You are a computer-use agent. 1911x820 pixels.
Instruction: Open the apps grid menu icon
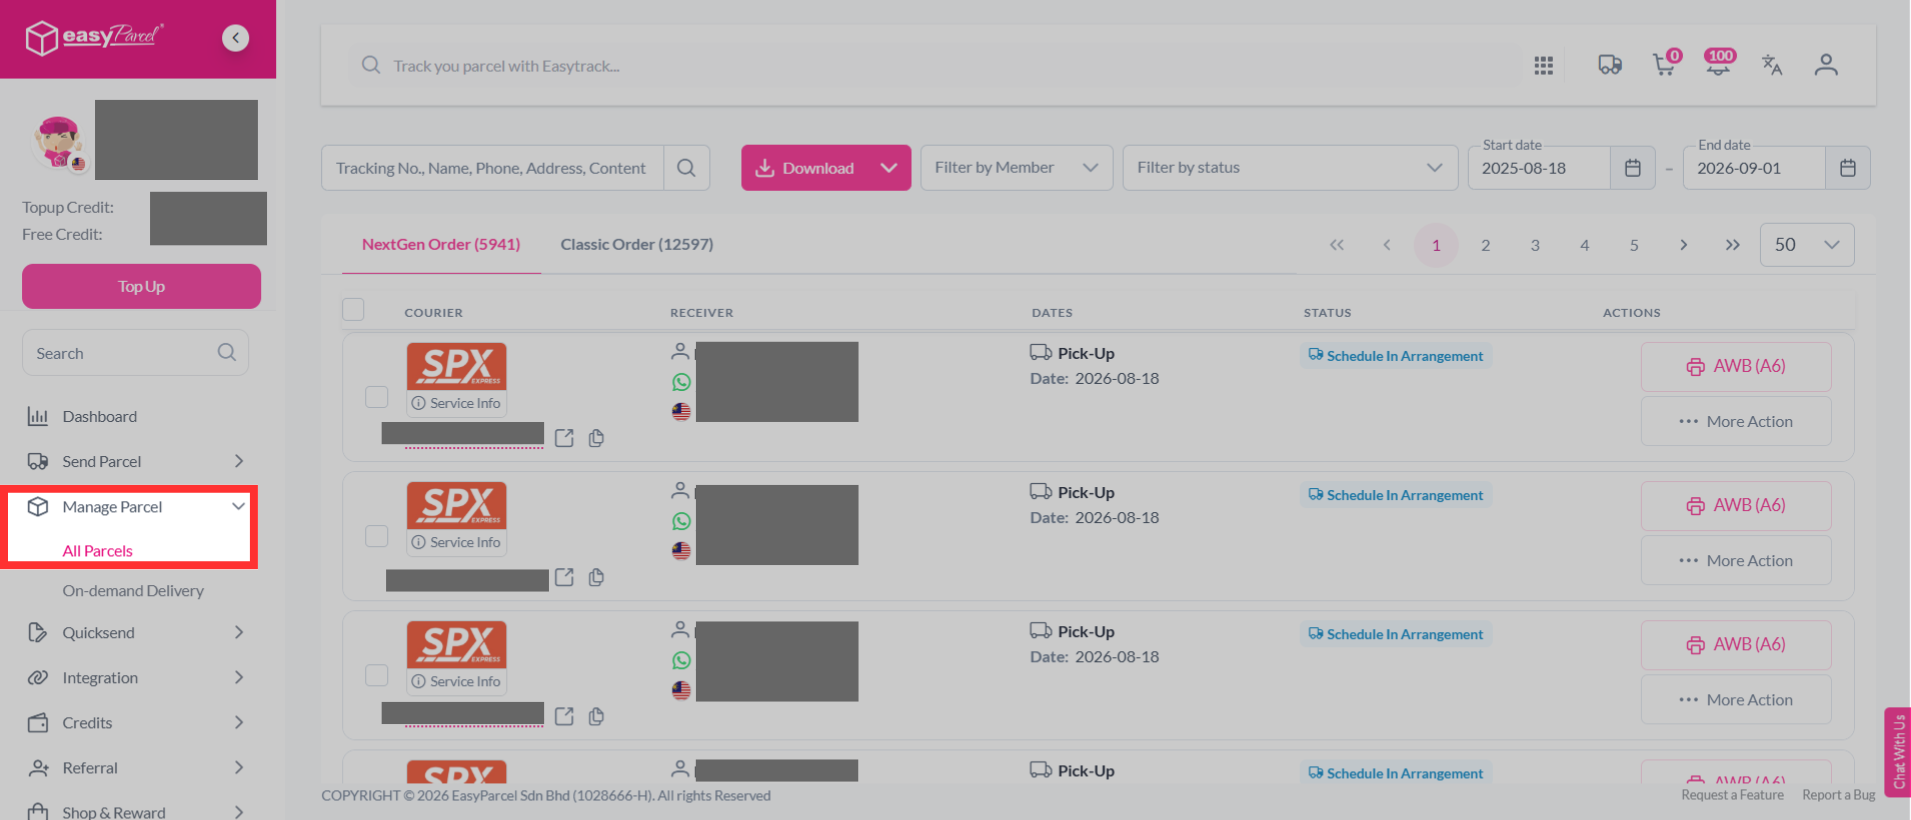click(x=1543, y=65)
